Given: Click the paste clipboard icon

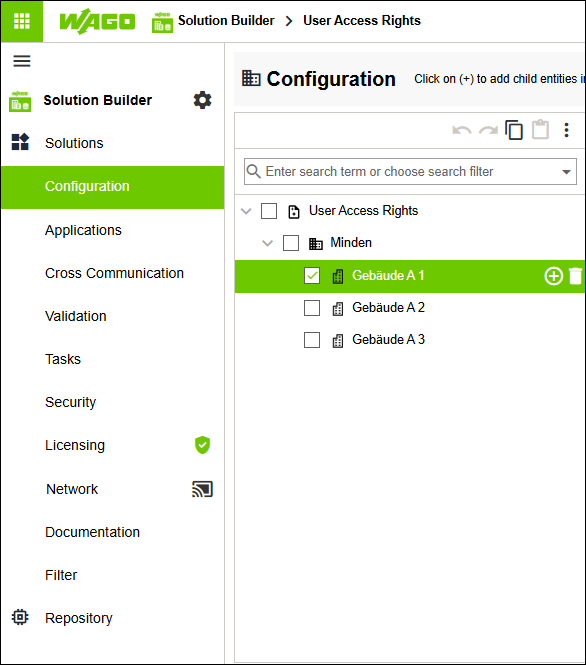Looking at the screenshot, I should tap(540, 129).
